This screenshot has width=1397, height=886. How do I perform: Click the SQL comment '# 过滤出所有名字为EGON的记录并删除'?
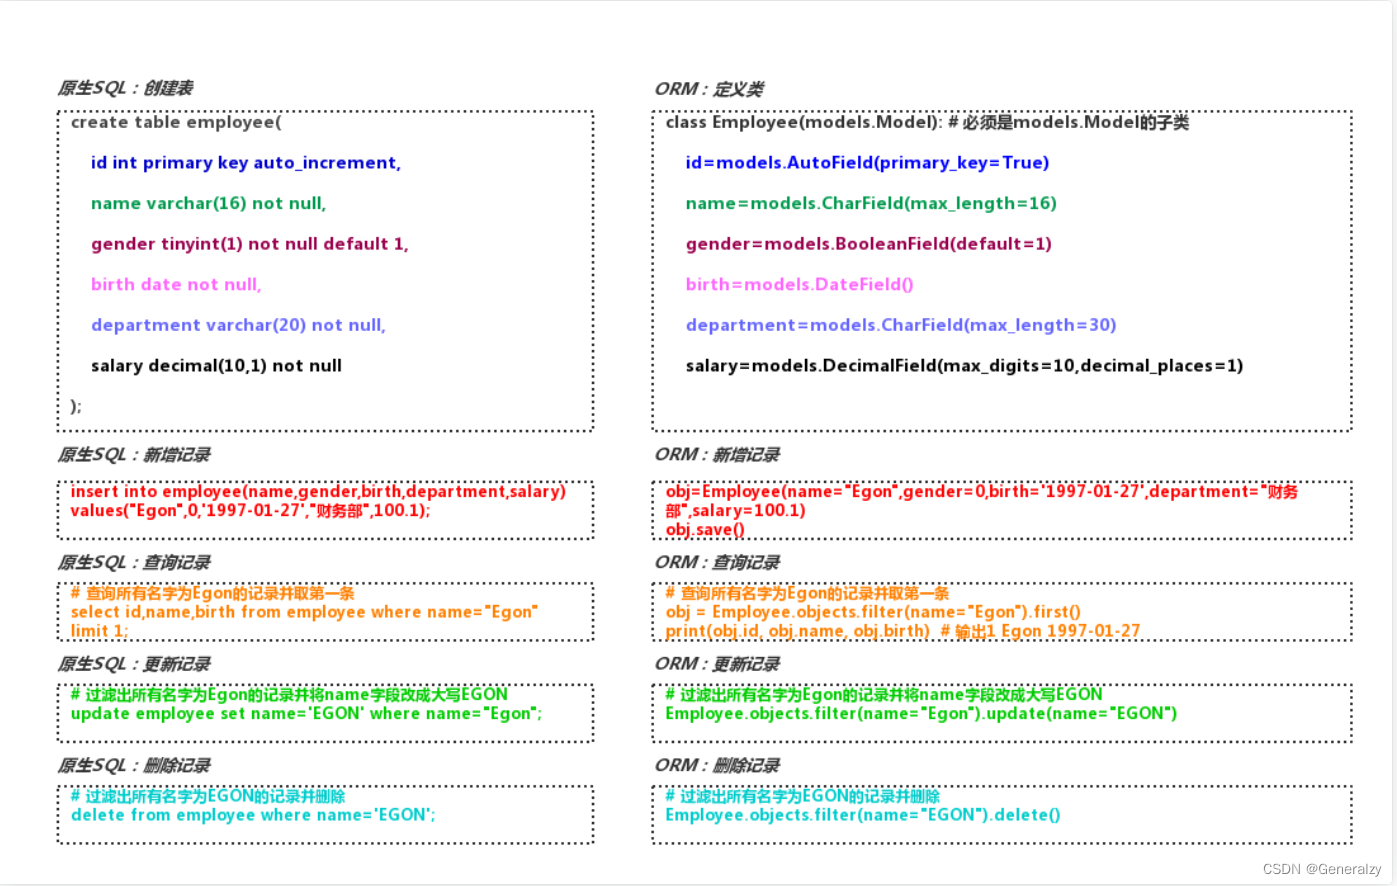(208, 796)
